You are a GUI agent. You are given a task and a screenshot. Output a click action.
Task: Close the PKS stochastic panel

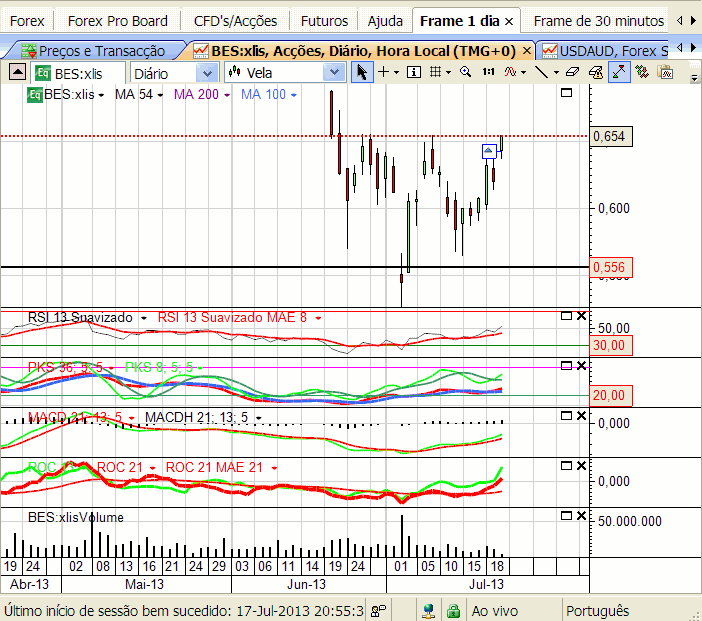click(x=581, y=366)
